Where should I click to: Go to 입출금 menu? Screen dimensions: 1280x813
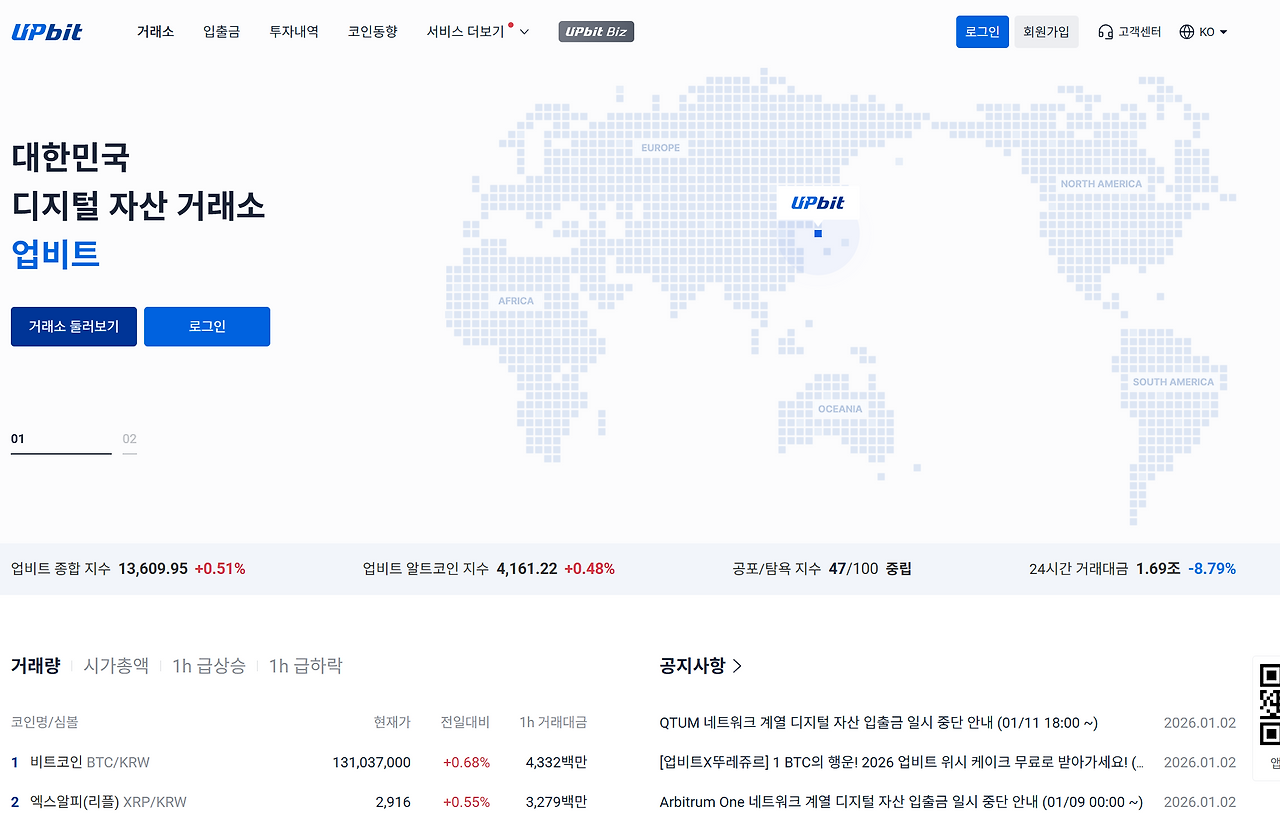(x=221, y=32)
